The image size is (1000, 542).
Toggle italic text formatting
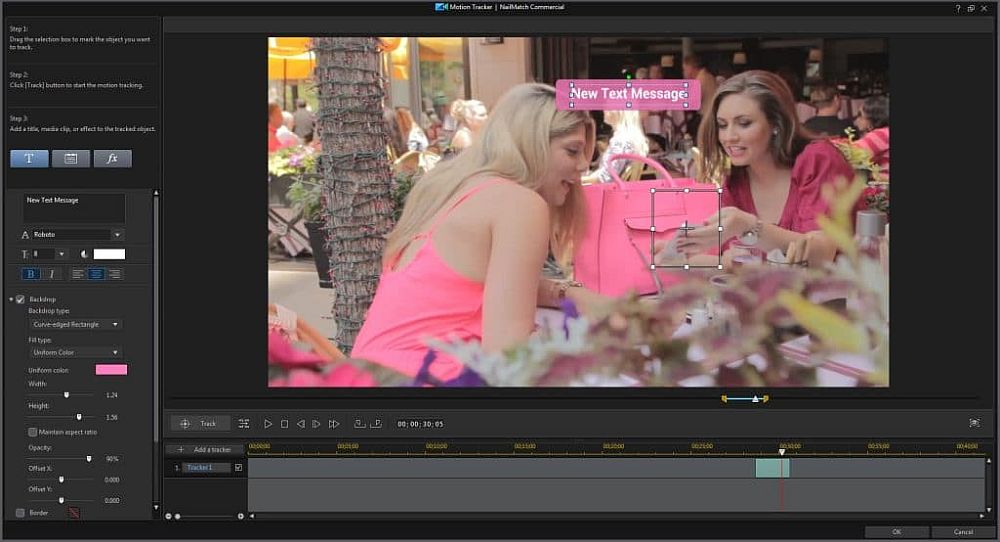[52, 274]
